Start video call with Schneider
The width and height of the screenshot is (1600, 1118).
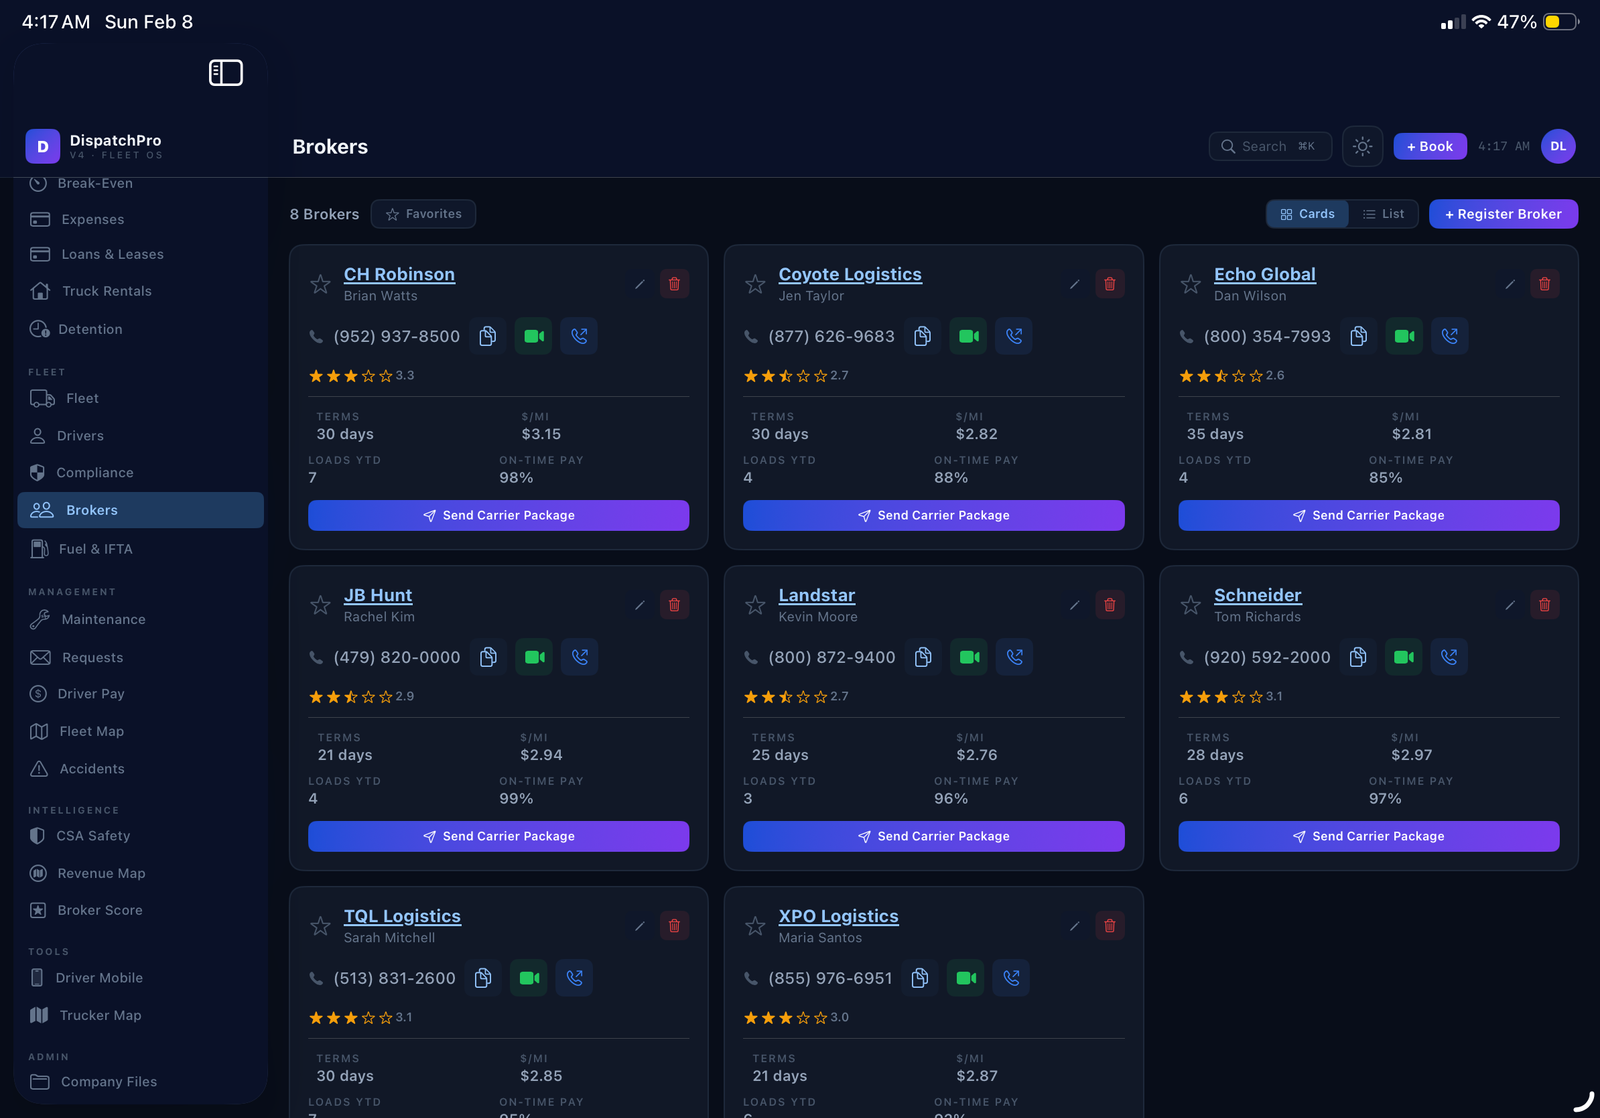click(1404, 657)
